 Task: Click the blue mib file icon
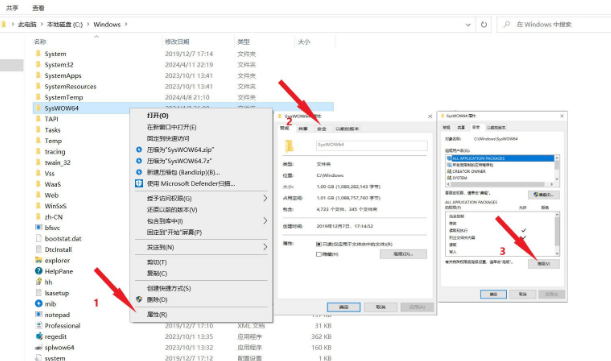click(x=38, y=304)
